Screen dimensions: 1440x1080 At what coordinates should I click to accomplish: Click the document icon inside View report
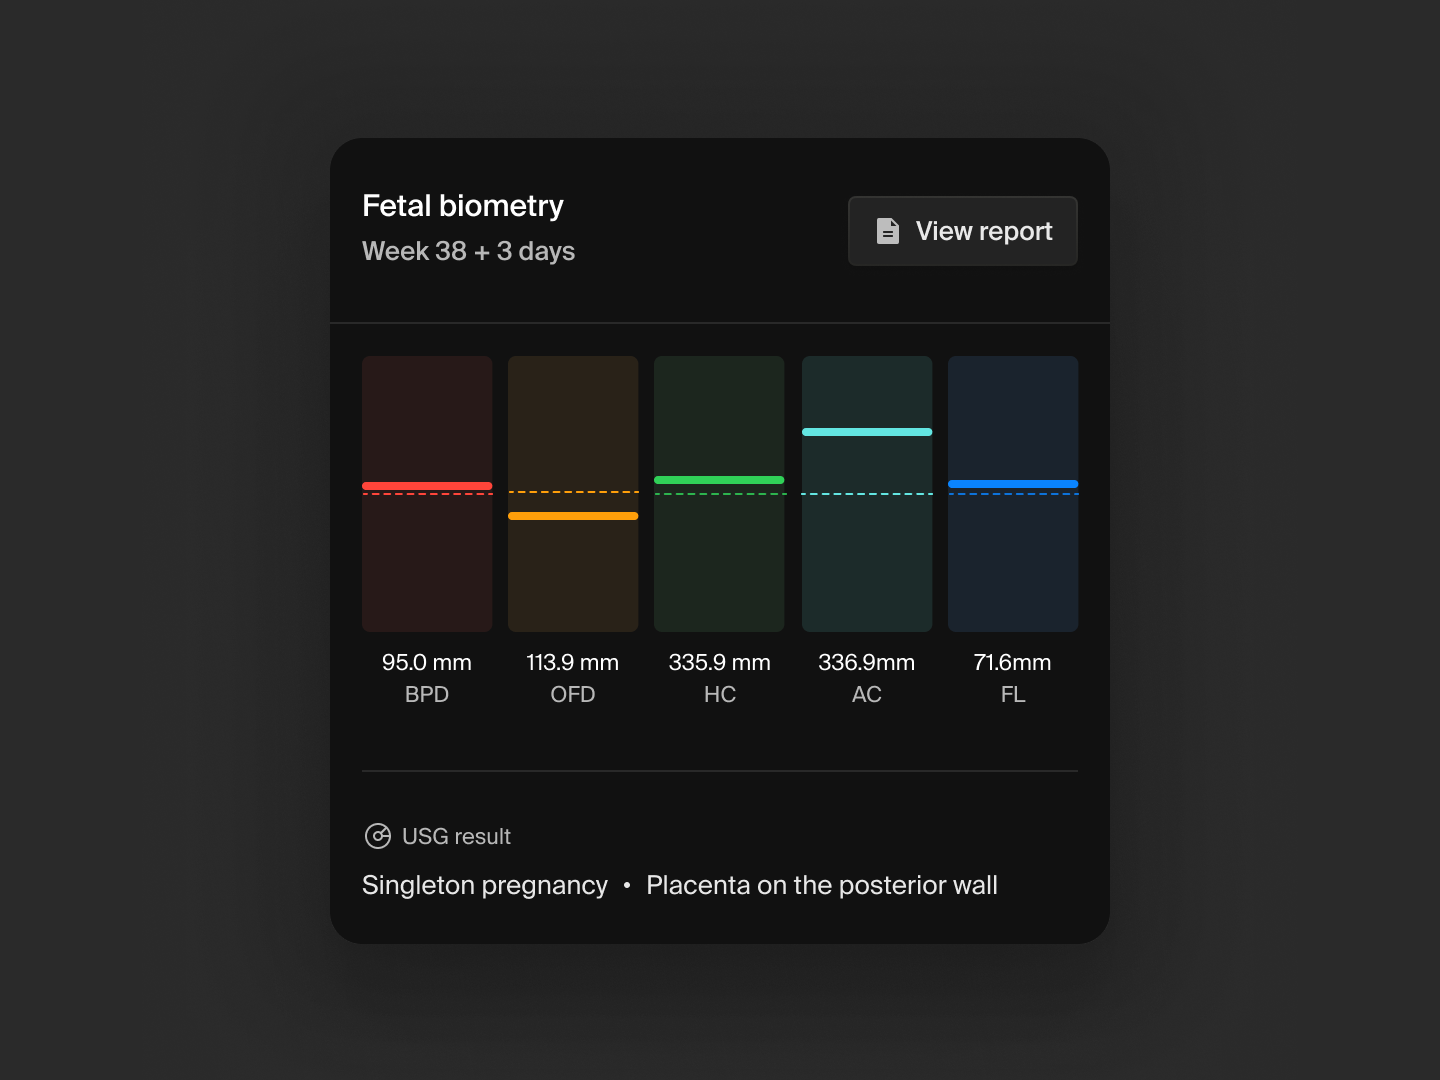pyautogui.click(x=887, y=231)
